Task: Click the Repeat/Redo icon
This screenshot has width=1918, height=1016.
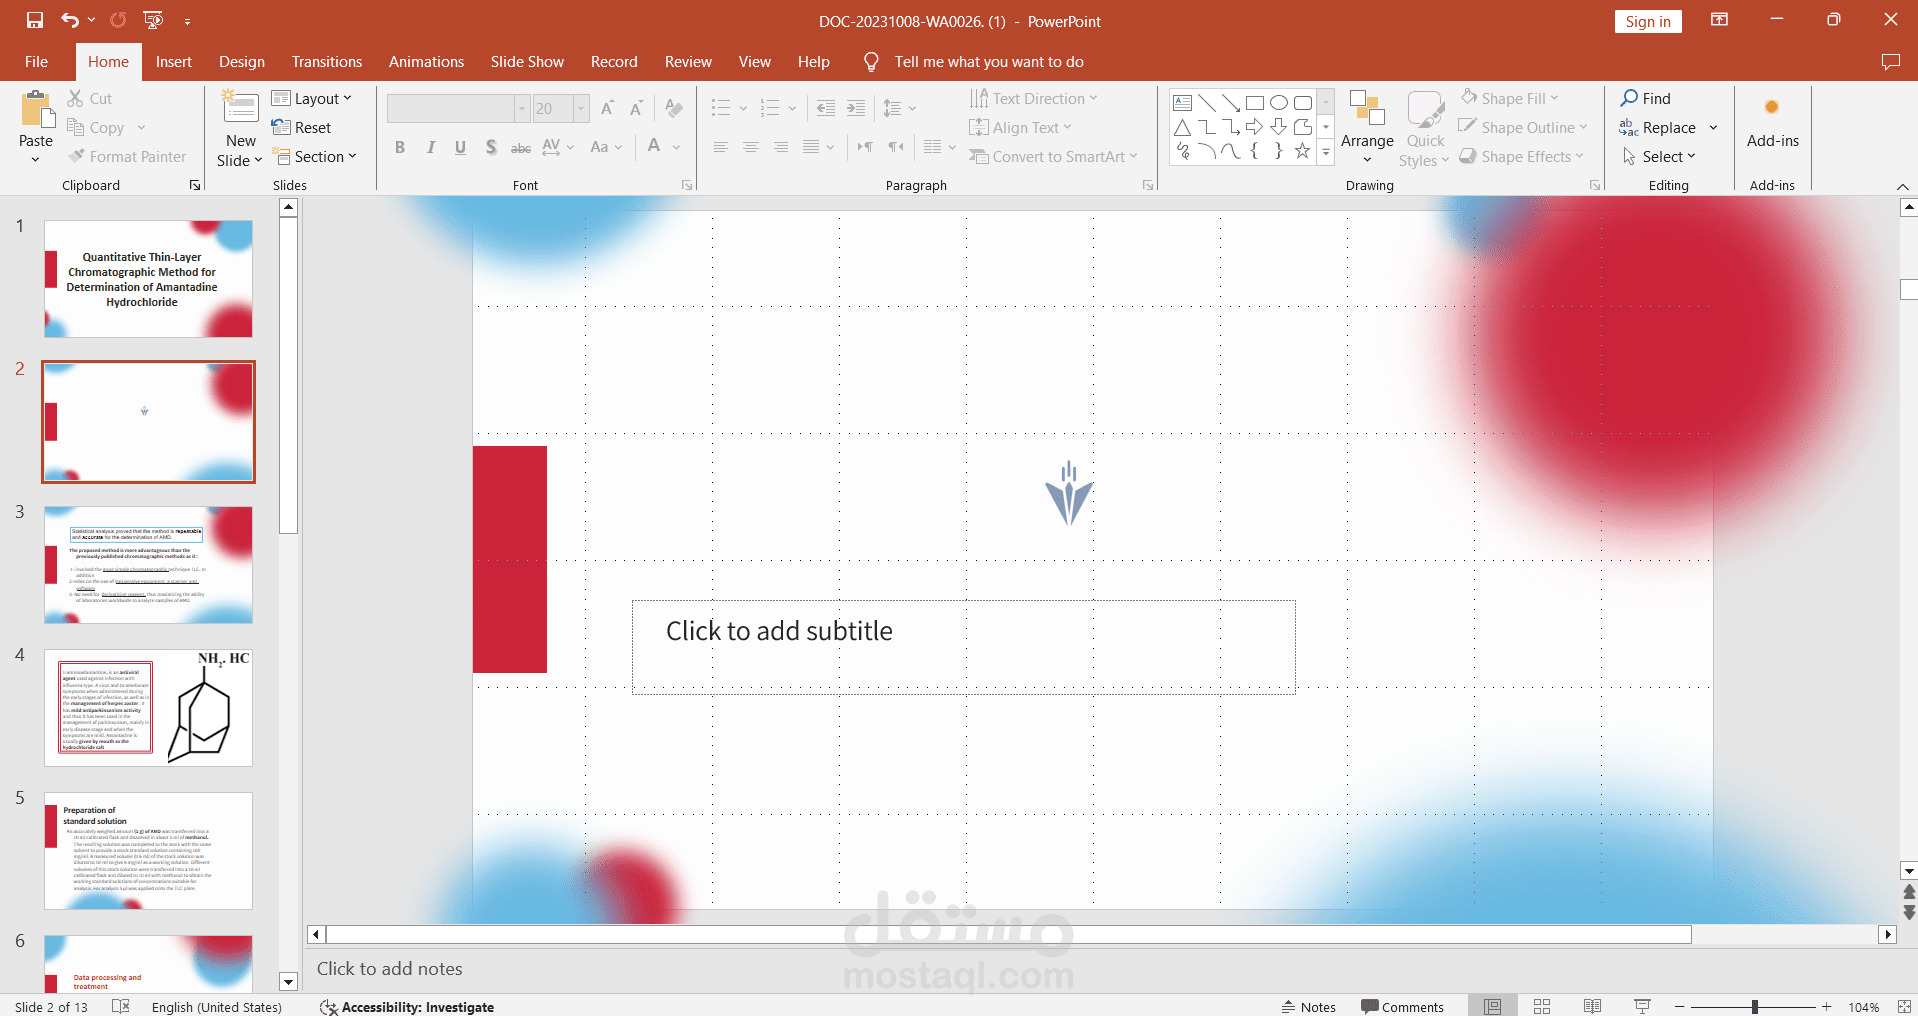Action: pyautogui.click(x=118, y=20)
